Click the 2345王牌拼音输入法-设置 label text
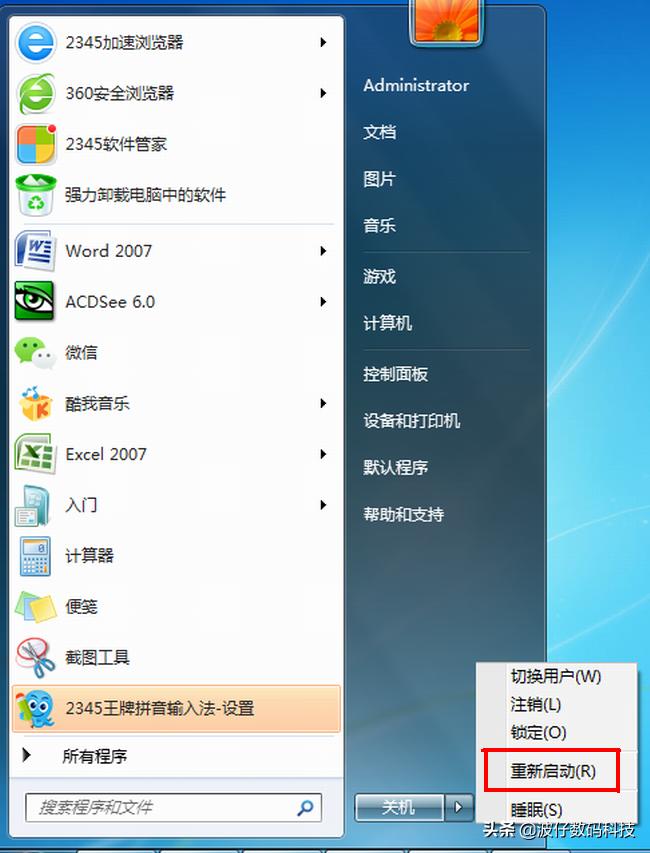Viewport: 650px width, 853px height. 159,708
